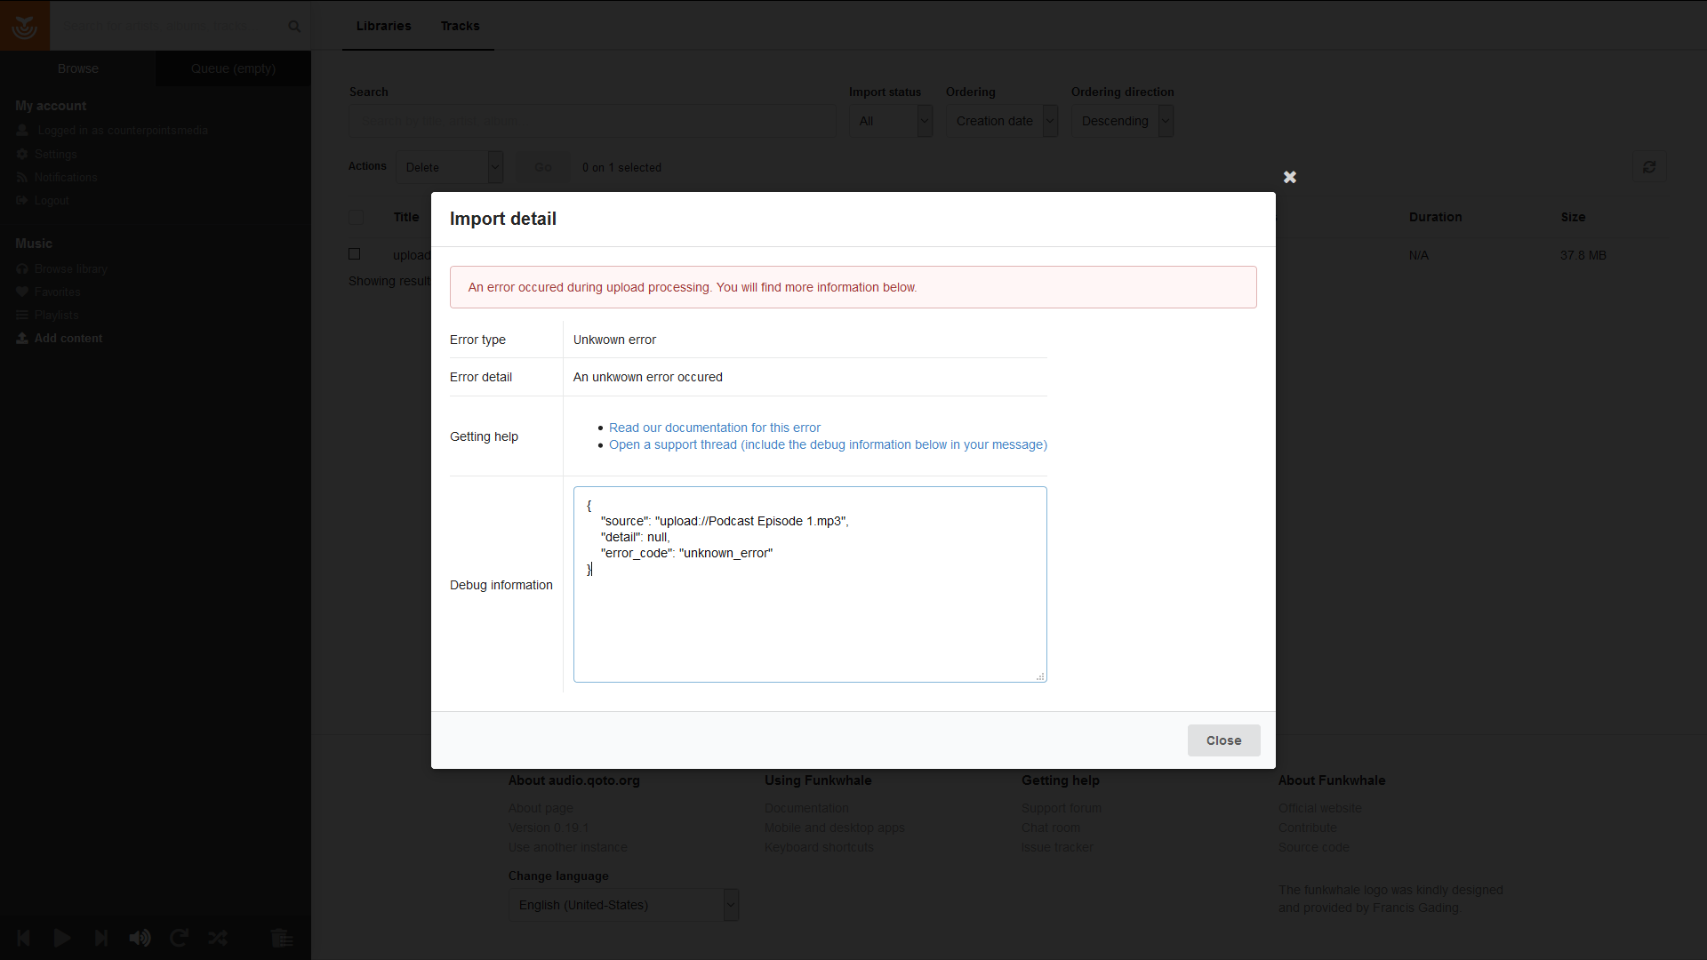Screen dimensions: 1707x960
Task: Skip to previous track
Action: (24, 938)
